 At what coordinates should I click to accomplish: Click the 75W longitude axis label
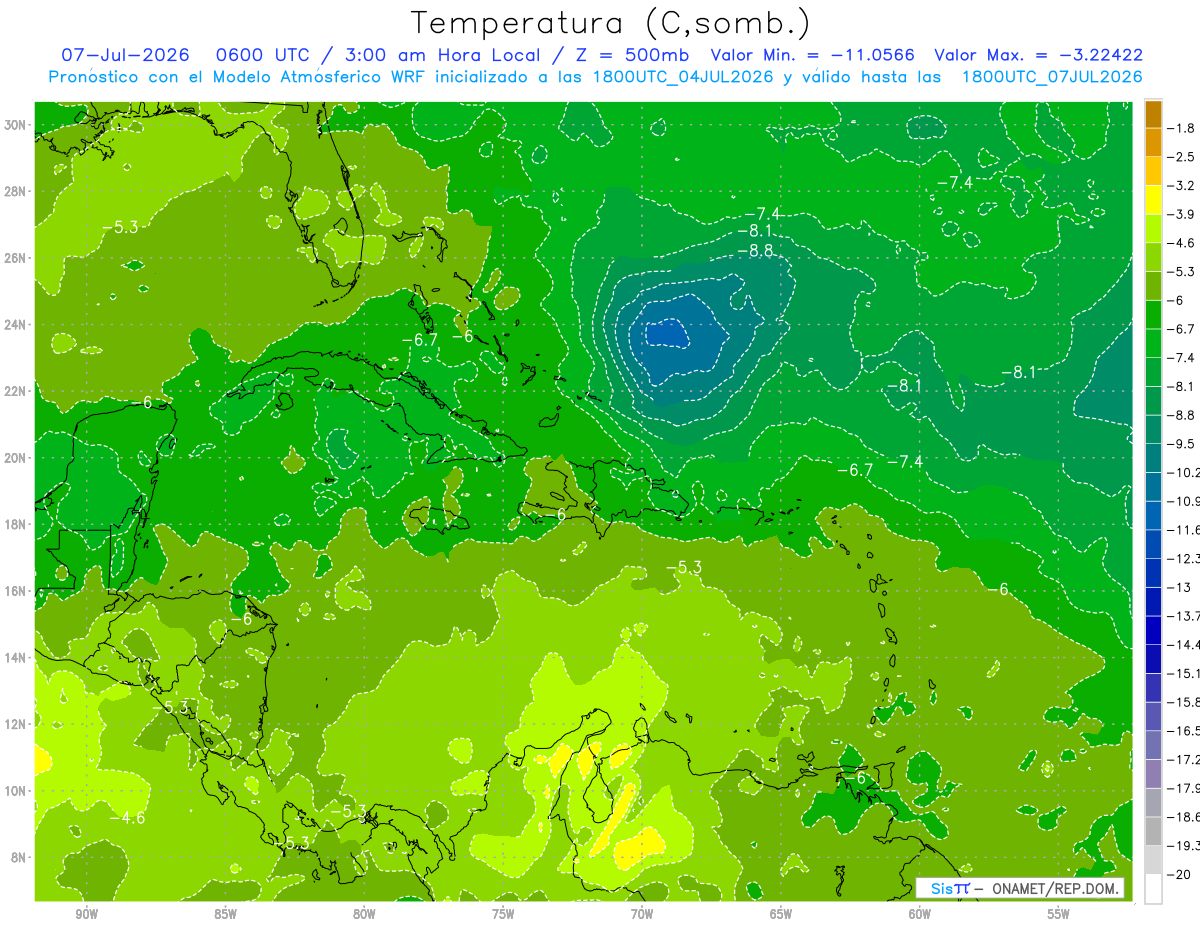503,915
